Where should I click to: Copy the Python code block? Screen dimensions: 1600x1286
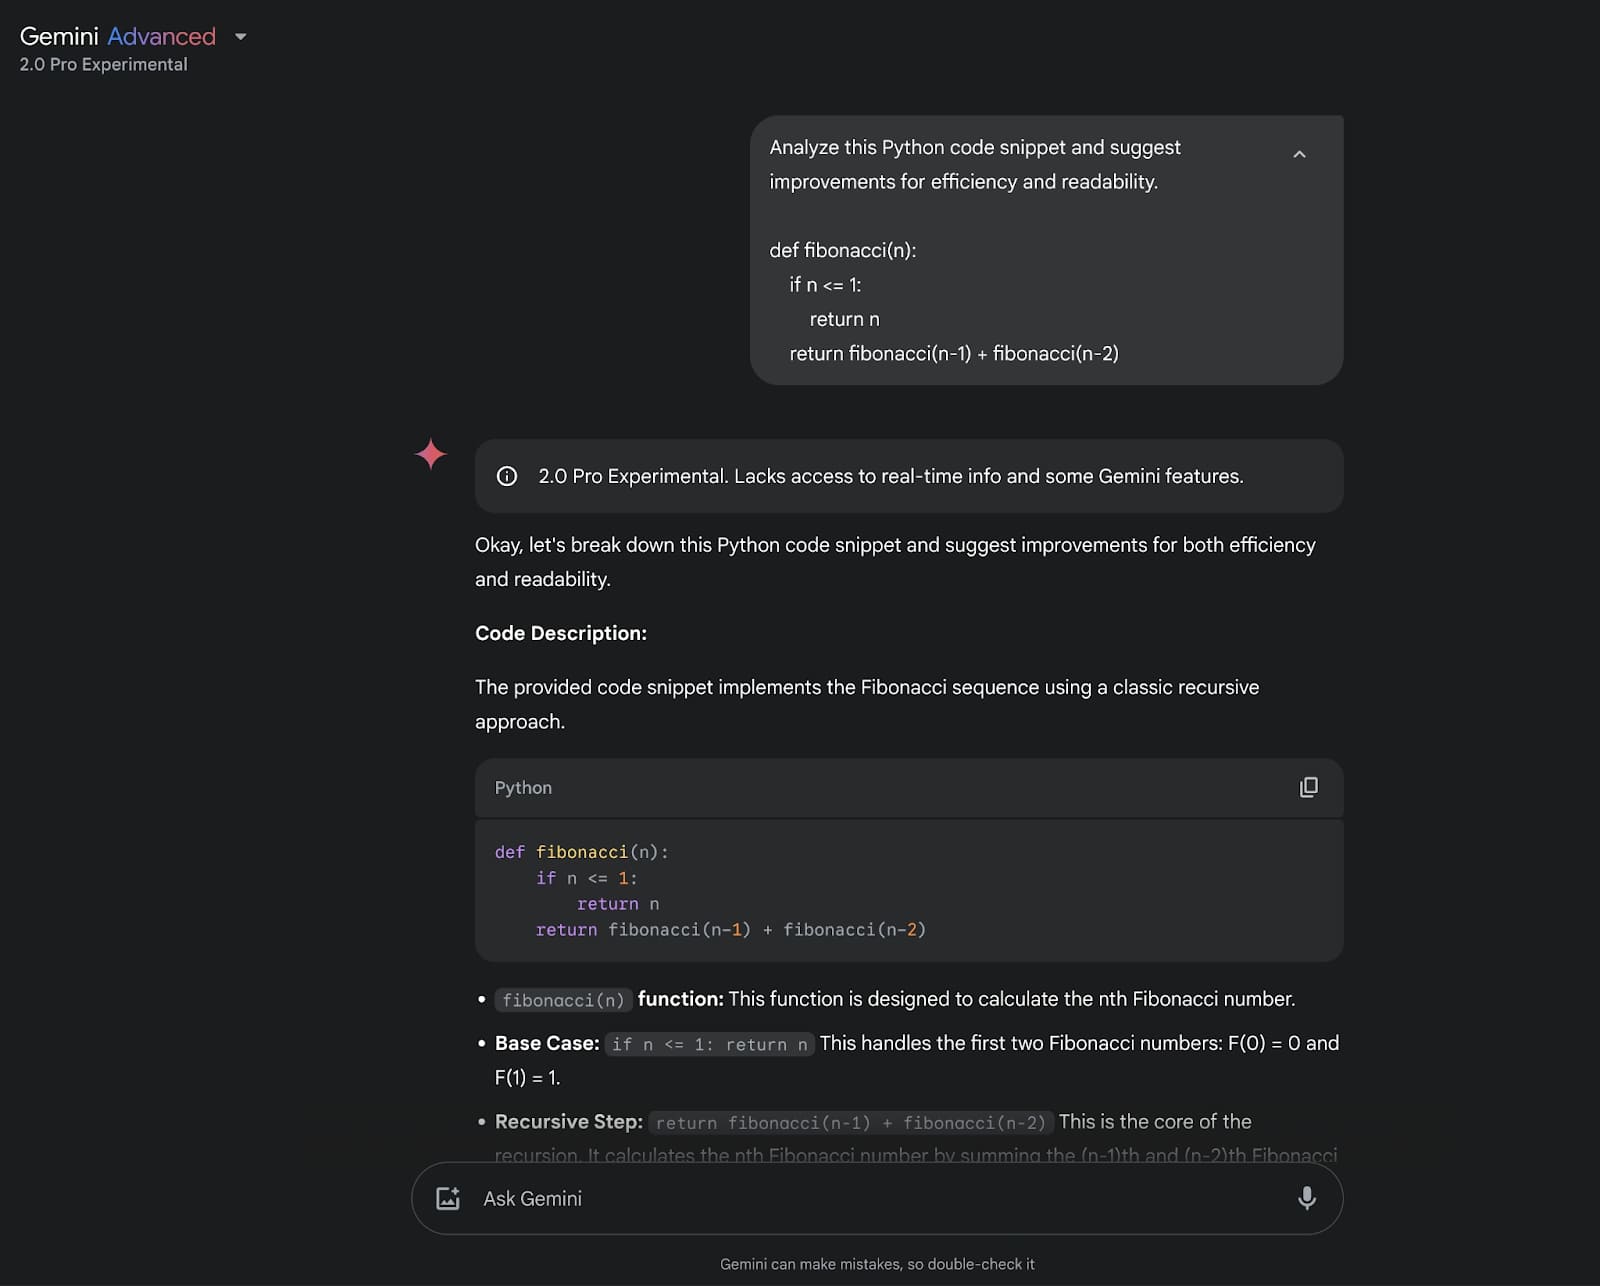(1308, 787)
